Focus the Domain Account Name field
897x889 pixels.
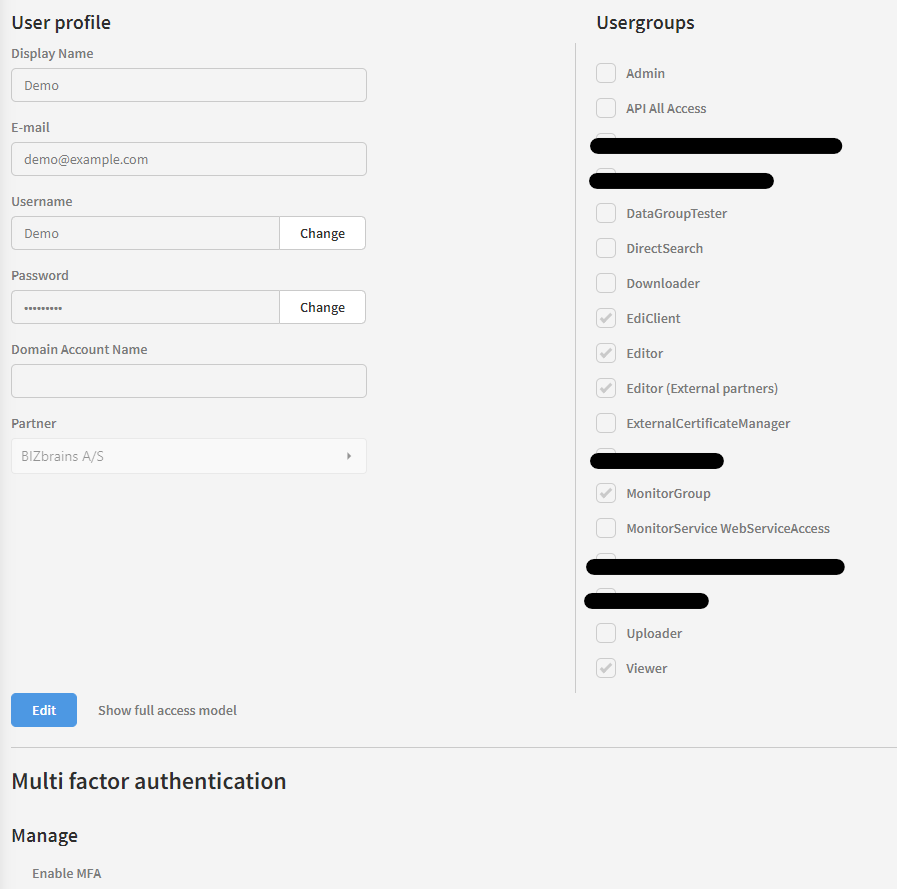pos(189,381)
